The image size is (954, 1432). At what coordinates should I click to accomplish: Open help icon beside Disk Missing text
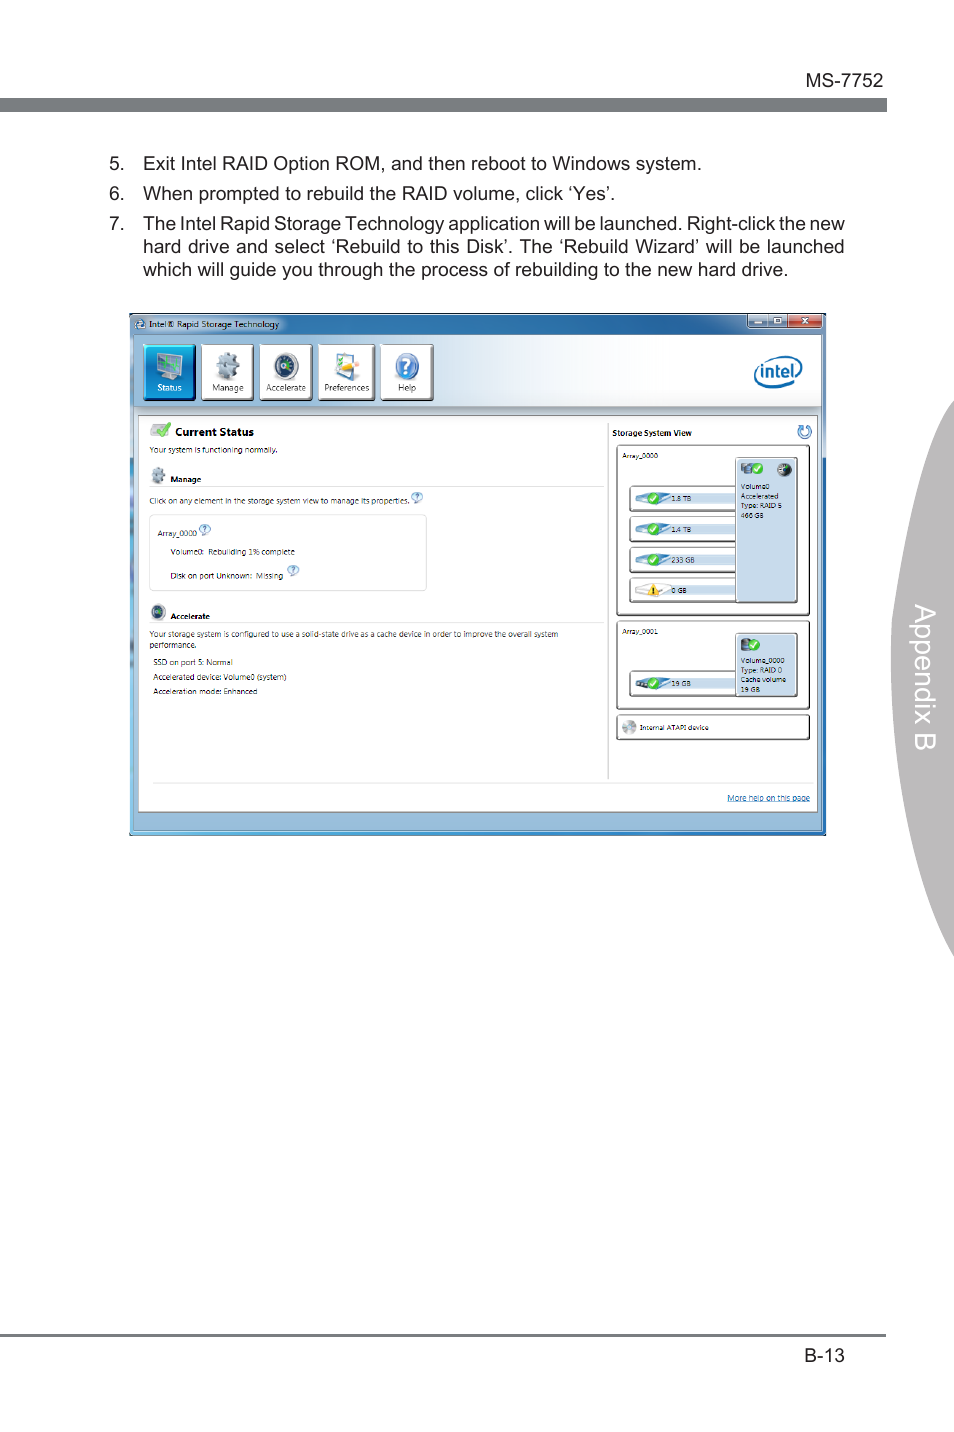pos(293,571)
